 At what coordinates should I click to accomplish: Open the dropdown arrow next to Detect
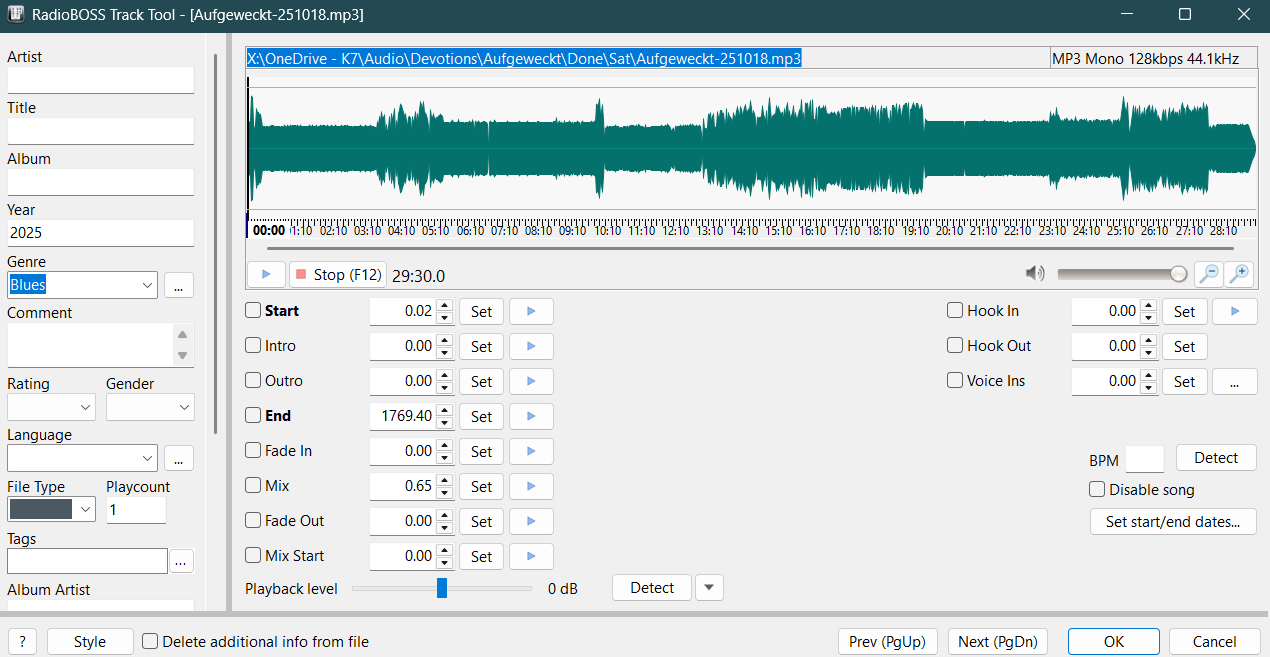709,588
